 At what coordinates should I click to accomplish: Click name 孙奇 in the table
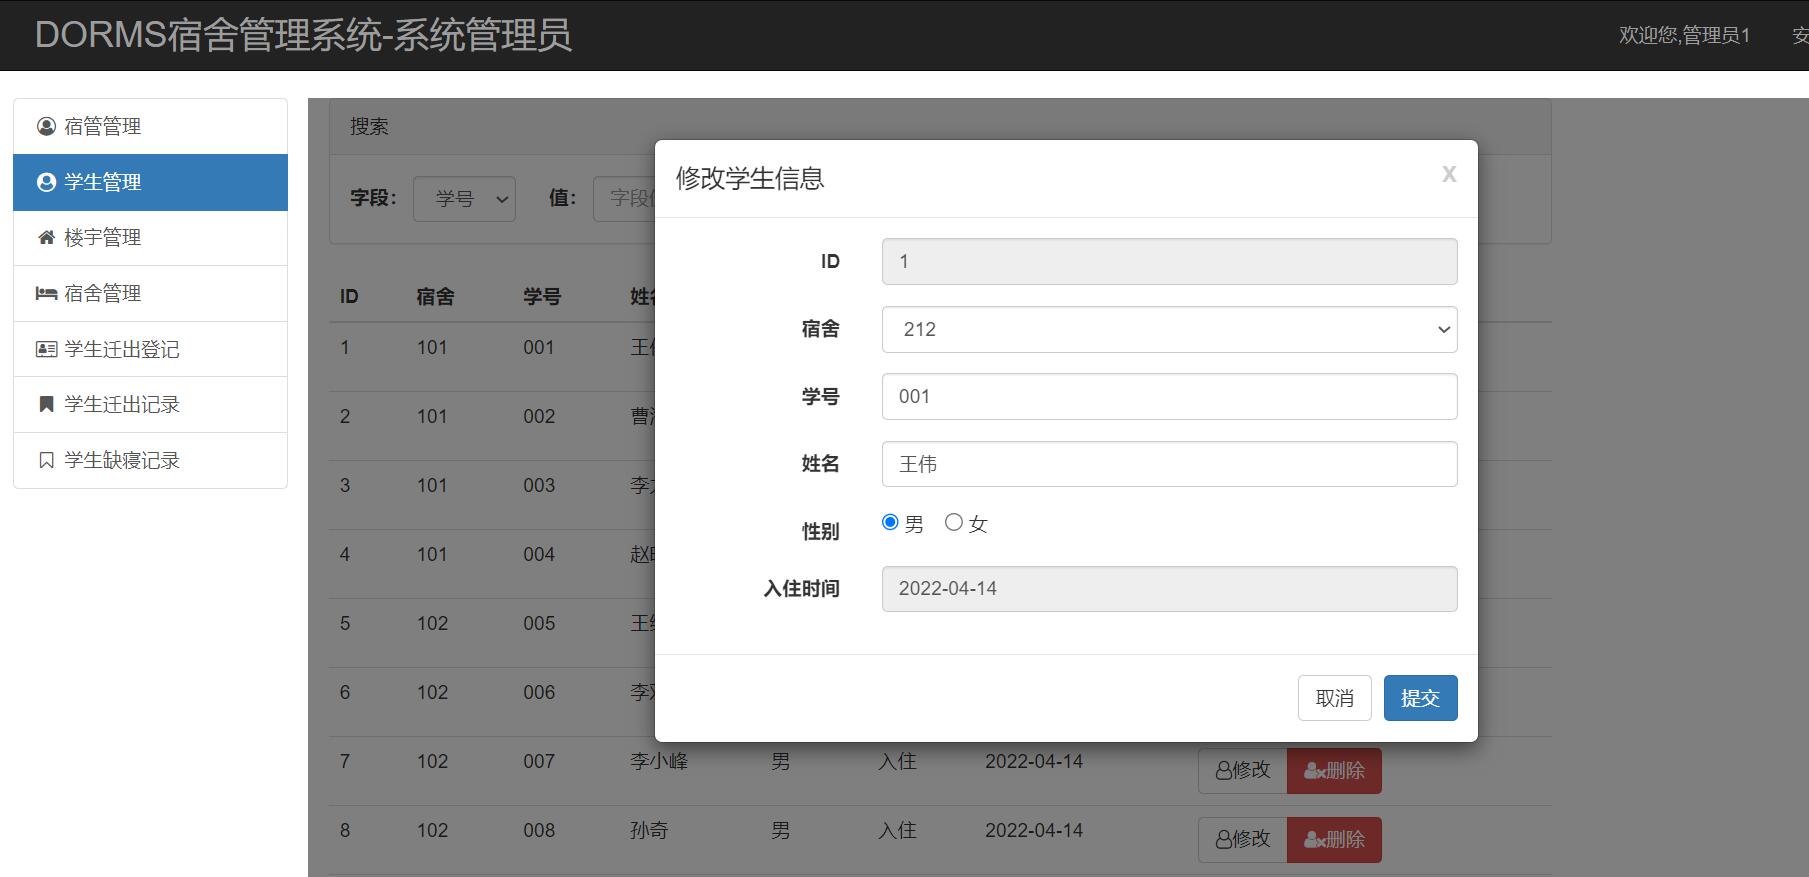pyautogui.click(x=649, y=830)
